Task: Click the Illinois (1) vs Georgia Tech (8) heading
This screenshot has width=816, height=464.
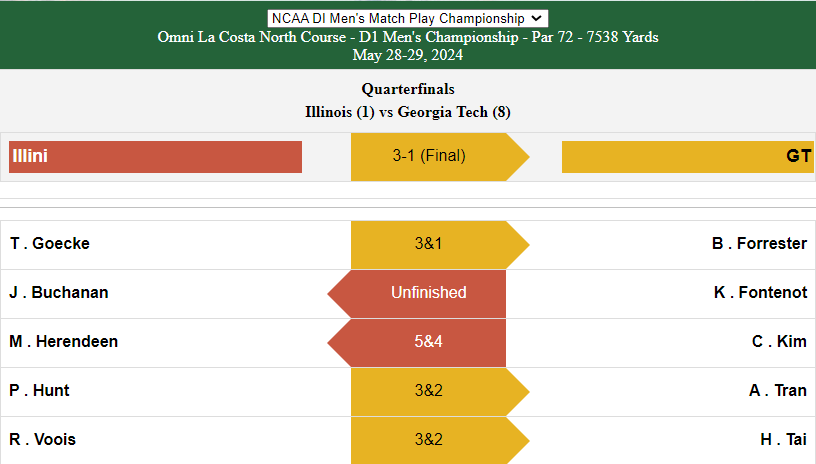Action: pos(407,112)
